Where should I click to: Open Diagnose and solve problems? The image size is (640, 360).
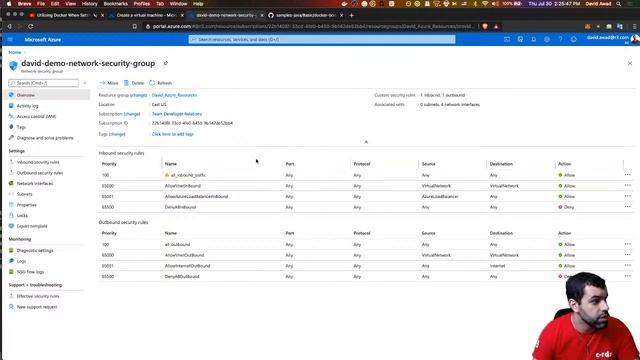tap(45, 138)
